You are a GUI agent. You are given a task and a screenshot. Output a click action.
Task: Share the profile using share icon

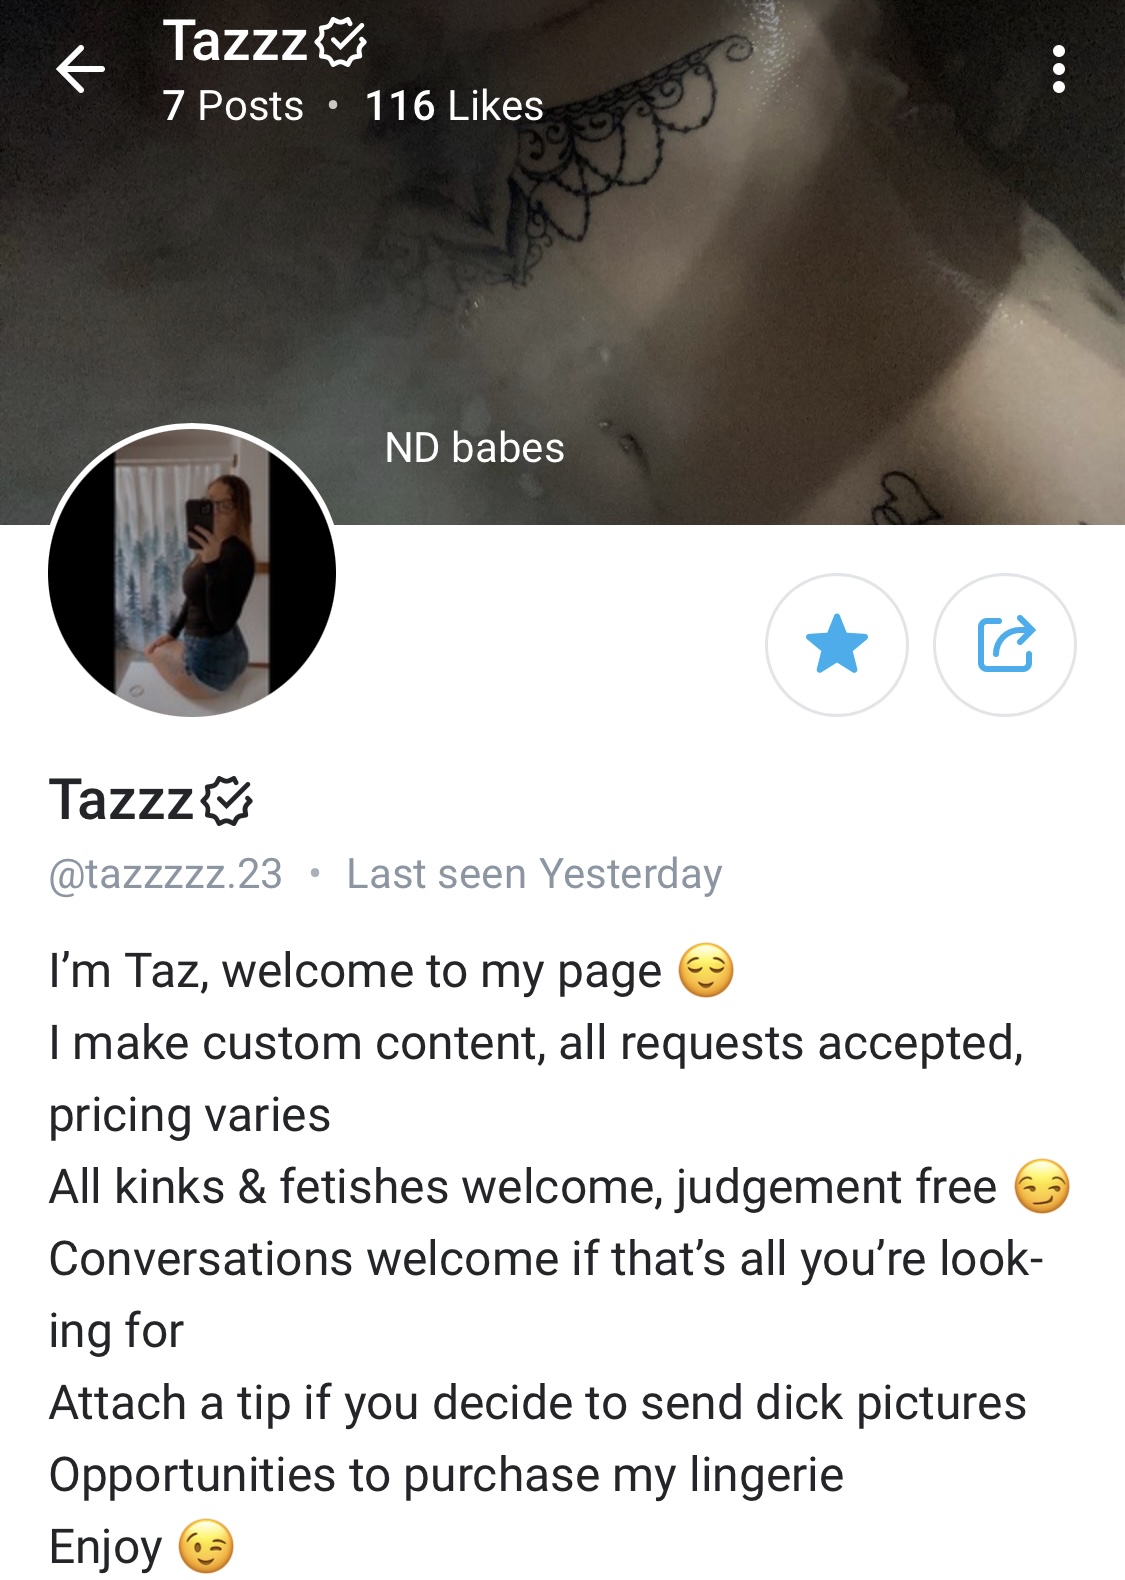tap(1005, 645)
